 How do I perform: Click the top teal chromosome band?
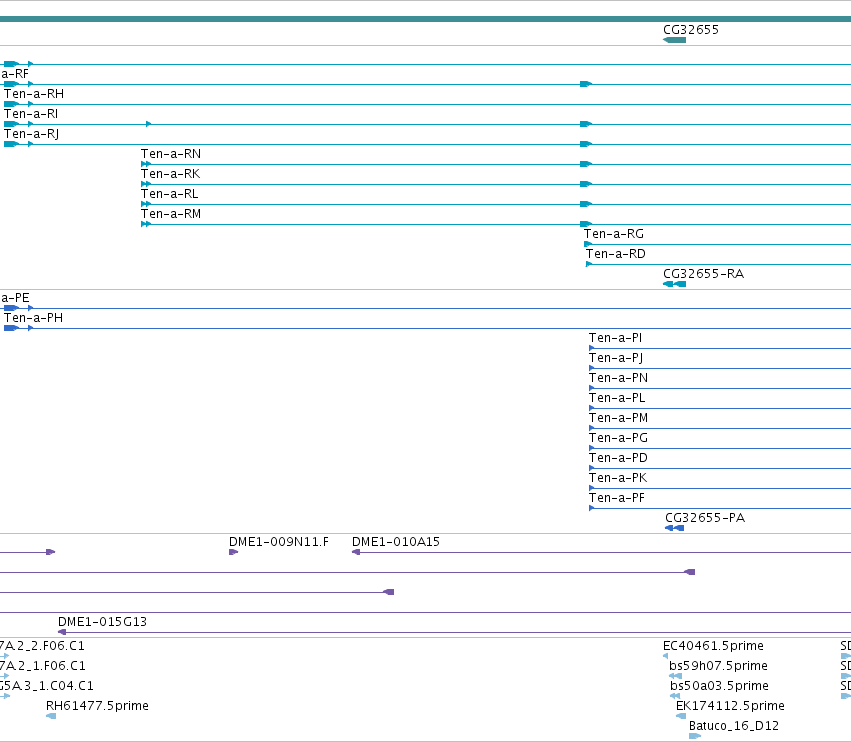(426, 19)
